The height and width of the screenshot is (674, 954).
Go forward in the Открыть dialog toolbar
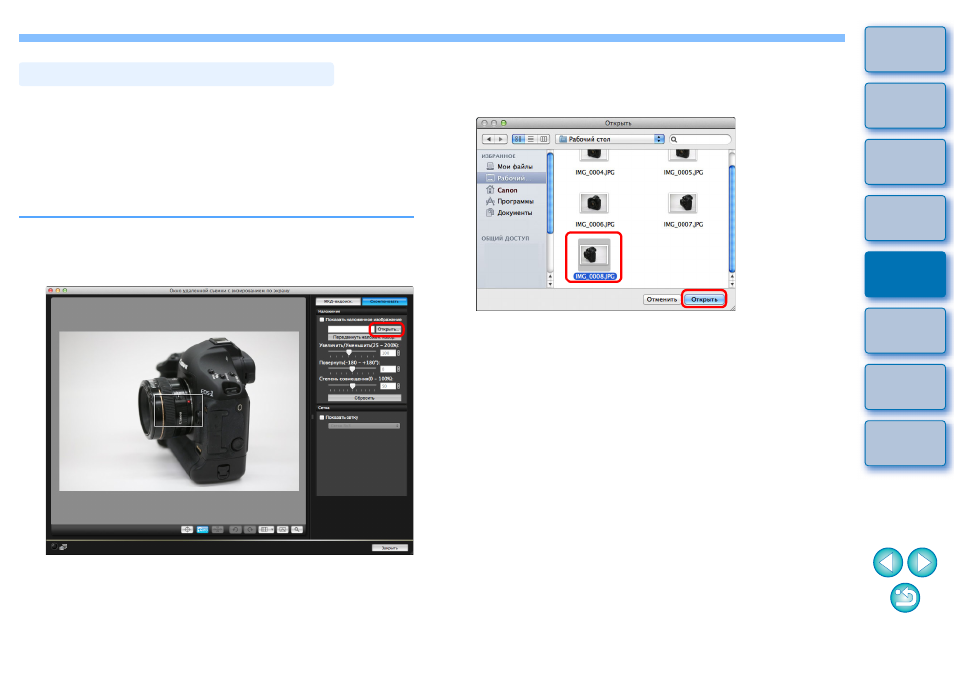[501, 139]
